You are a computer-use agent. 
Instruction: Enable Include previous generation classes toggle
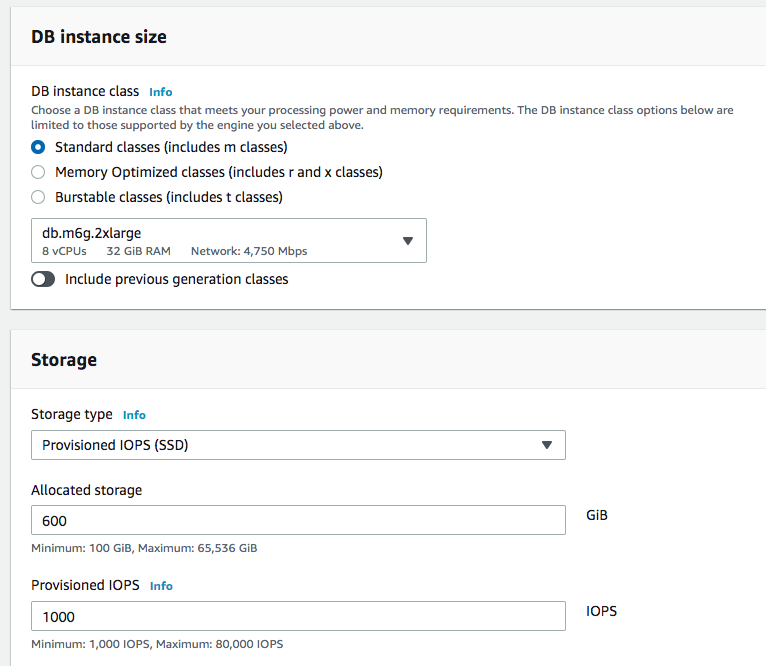pos(43,280)
